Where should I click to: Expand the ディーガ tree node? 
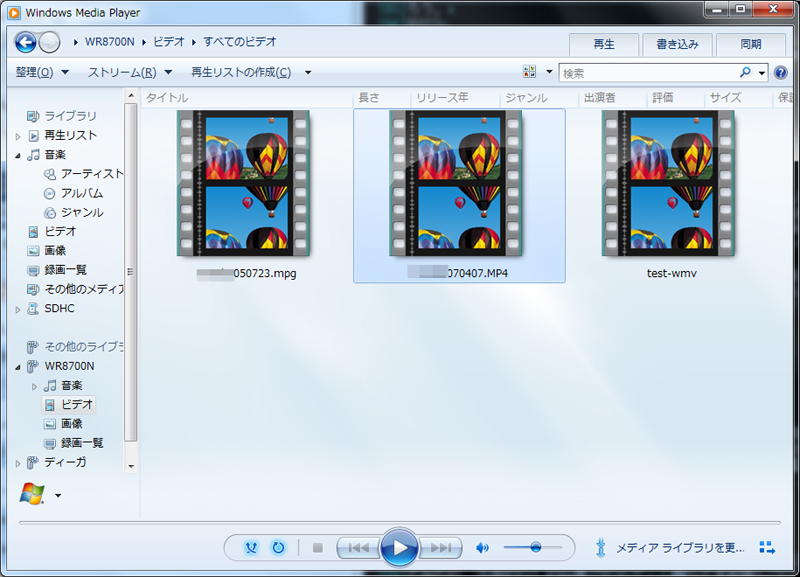[18, 463]
